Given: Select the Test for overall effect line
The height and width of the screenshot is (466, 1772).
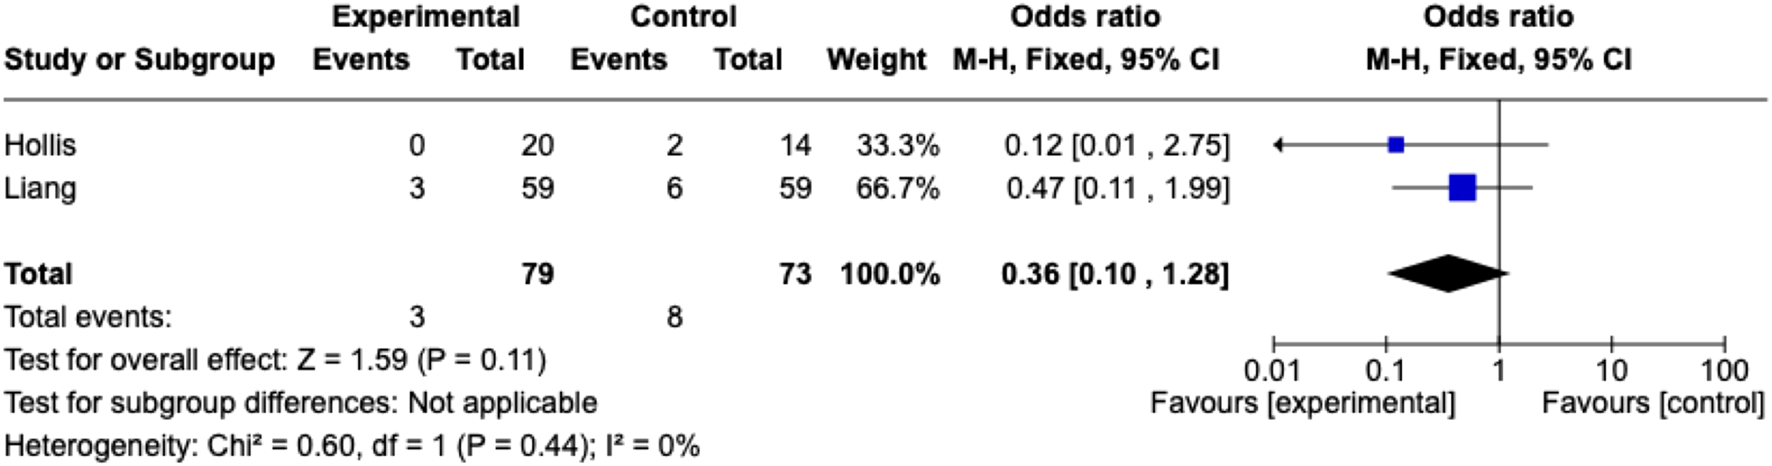Looking at the screenshot, I should tap(275, 359).
